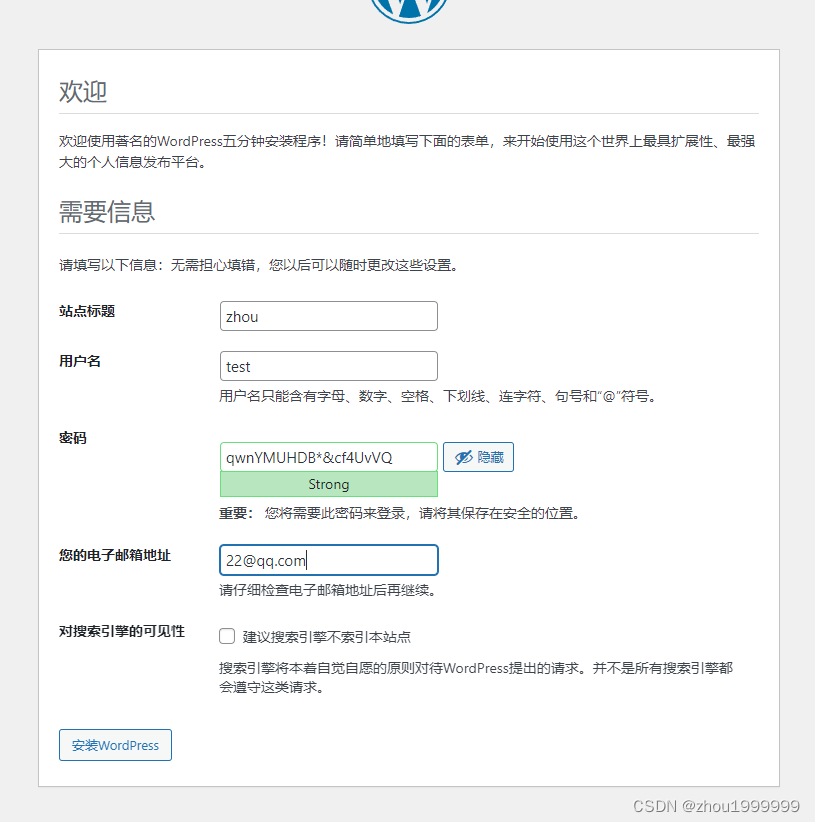Click the 密码 label
815x822 pixels.
pos(72,438)
